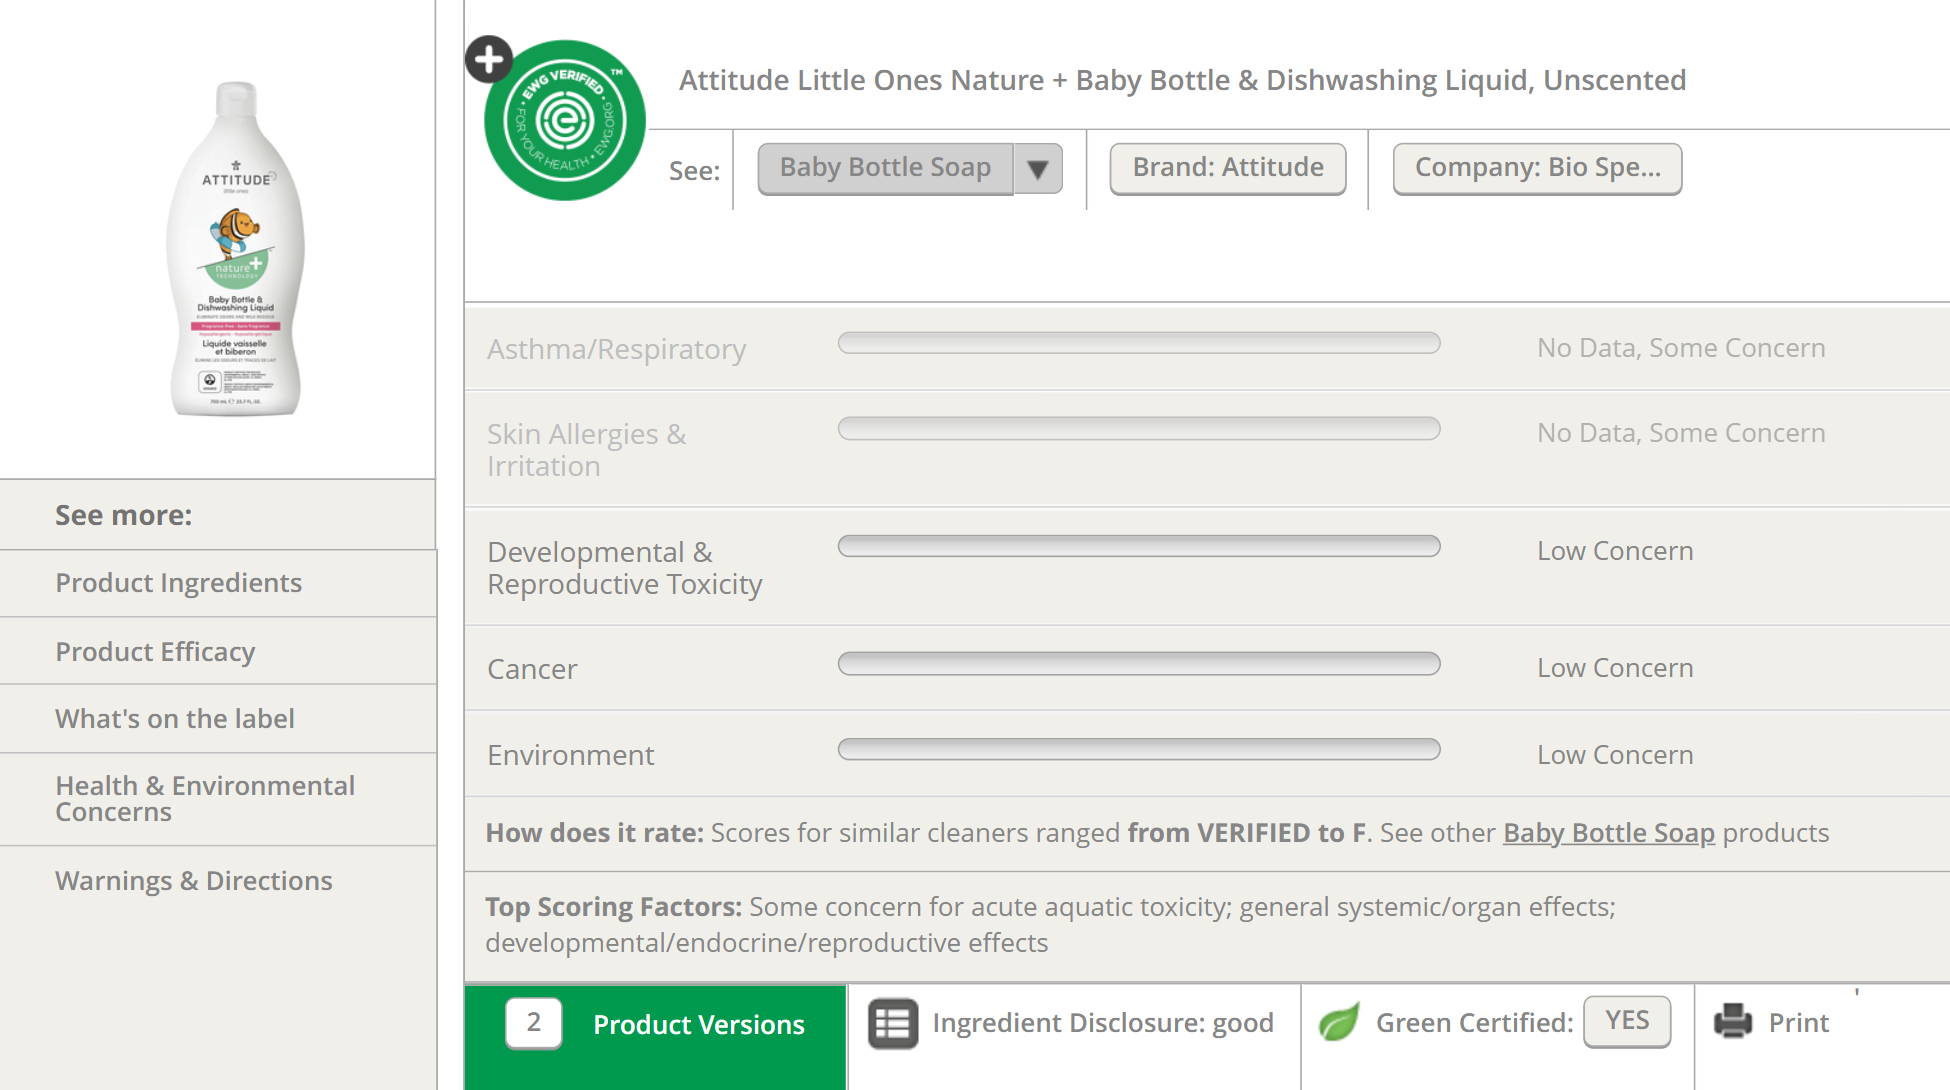
Task: Click the 'See more:' sidebar heading
Action: pos(123,515)
